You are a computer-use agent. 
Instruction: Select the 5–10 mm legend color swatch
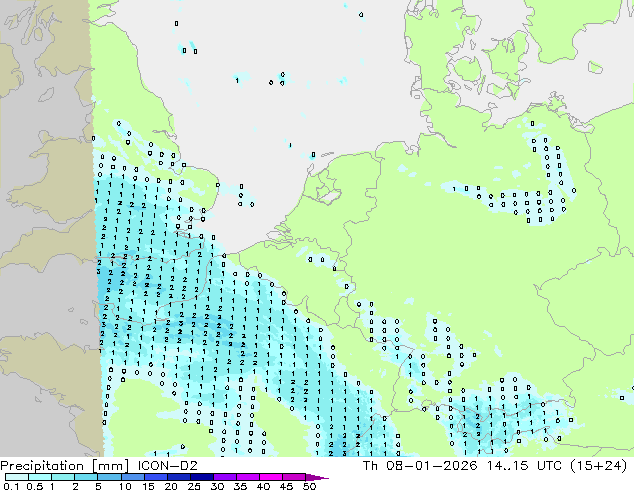click(x=109, y=477)
